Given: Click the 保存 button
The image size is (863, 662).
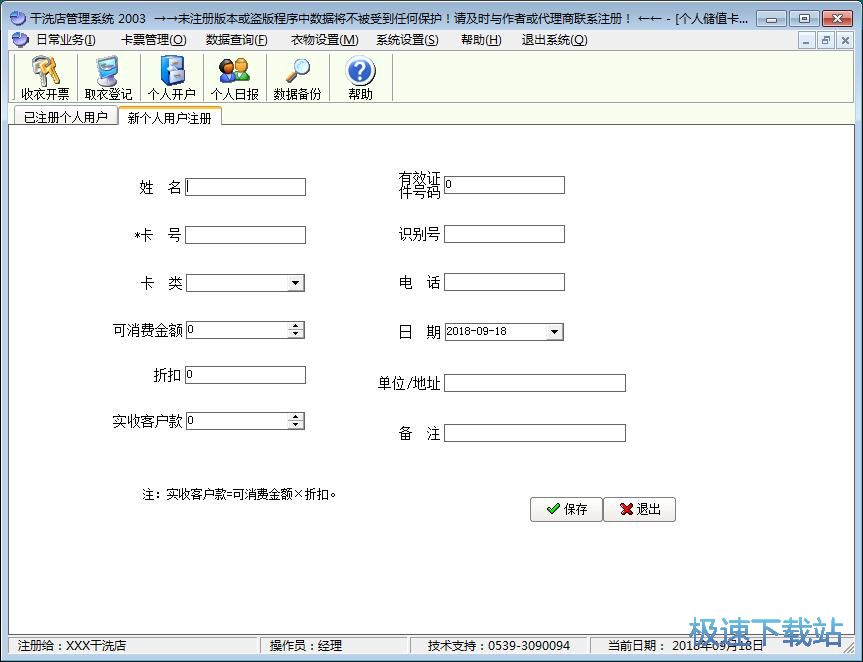Looking at the screenshot, I should (x=566, y=509).
